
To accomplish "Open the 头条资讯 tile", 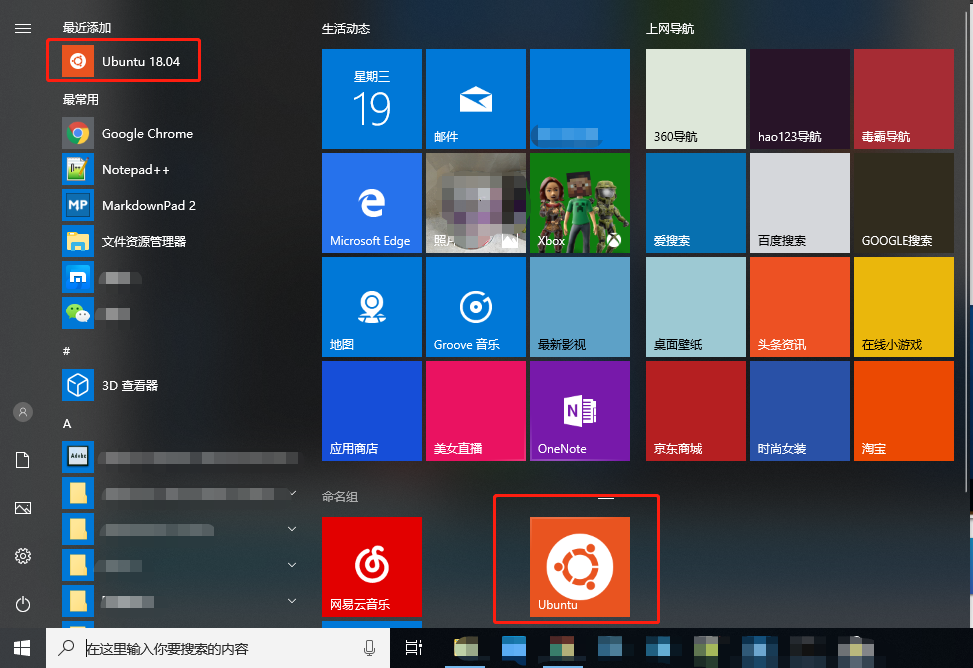I will coord(800,307).
